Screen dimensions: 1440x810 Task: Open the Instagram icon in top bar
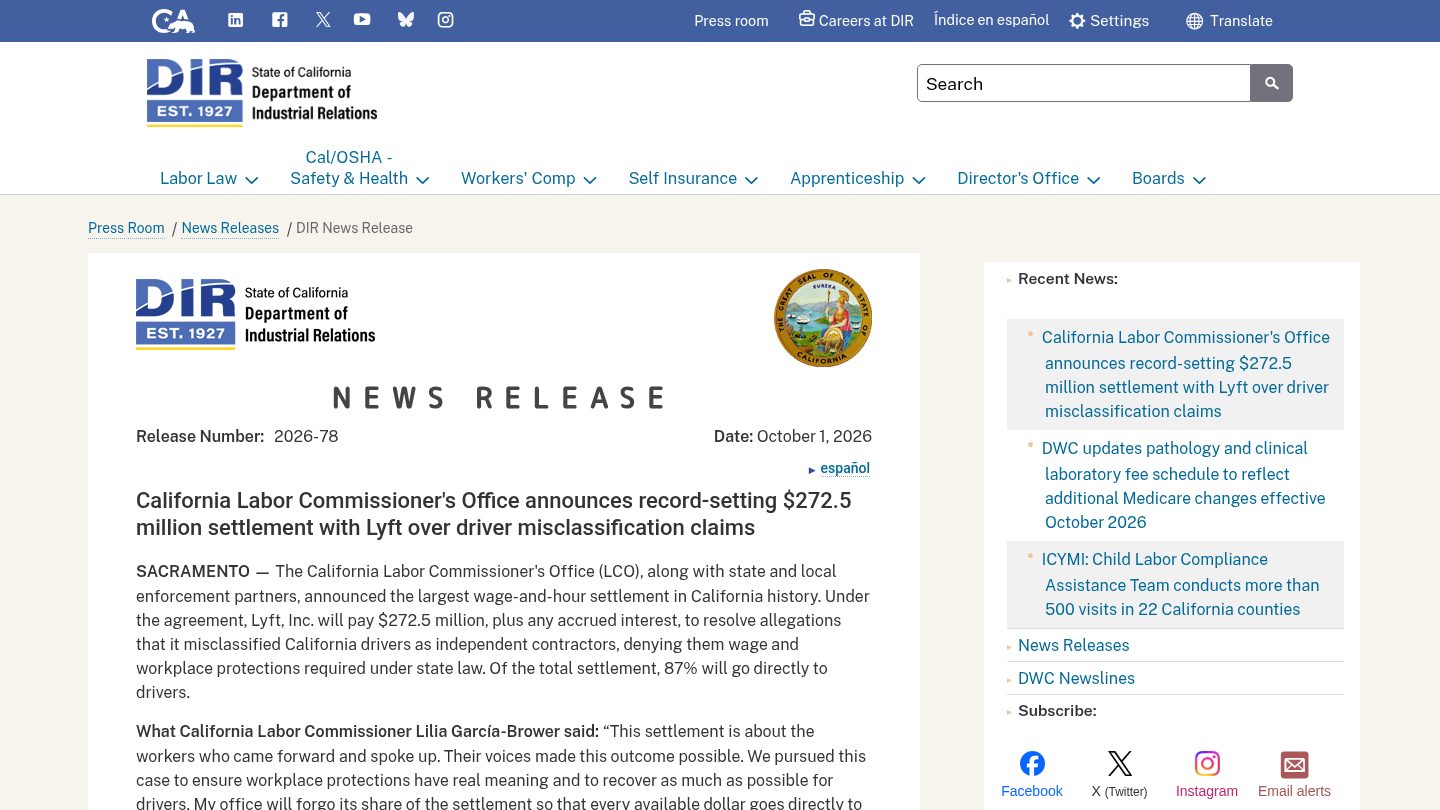(446, 20)
